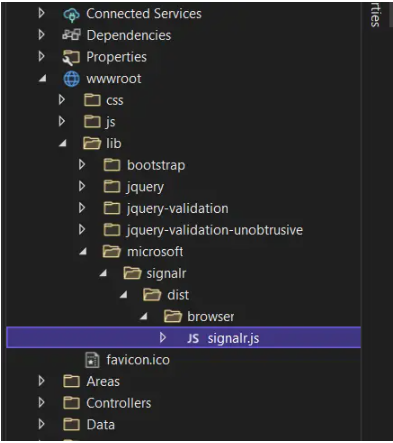Expand the bootstrap folder arrow
This screenshot has height=443, width=393.
click(82, 165)
